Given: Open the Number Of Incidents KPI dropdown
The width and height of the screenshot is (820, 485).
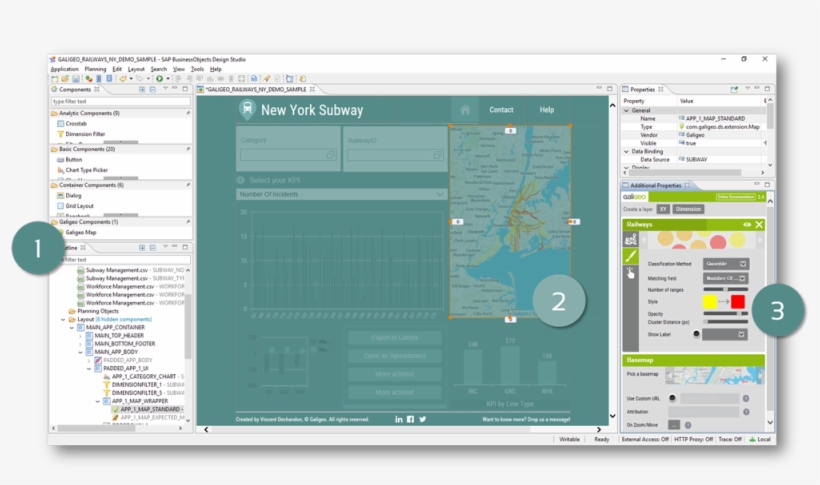Looking at the screenshot, I should pyautogui.click(x=341, y=194).
